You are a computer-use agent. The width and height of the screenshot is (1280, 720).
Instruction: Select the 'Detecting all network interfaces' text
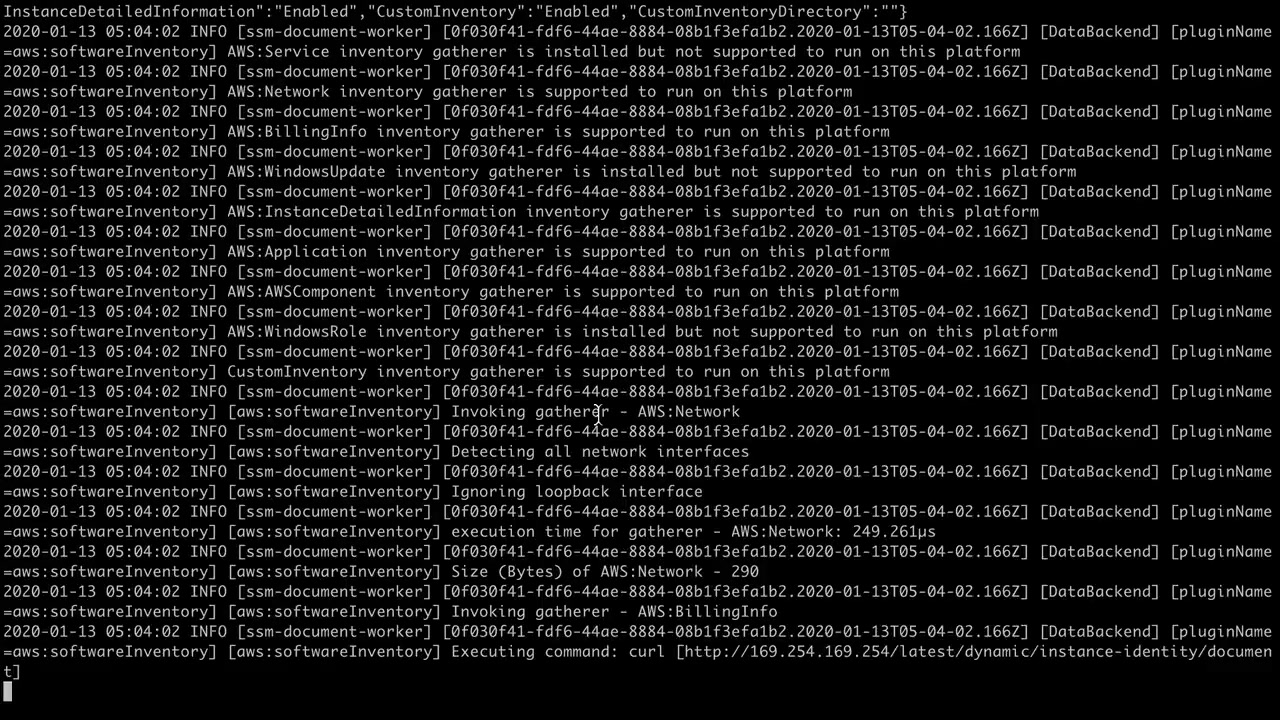(600, 451)
